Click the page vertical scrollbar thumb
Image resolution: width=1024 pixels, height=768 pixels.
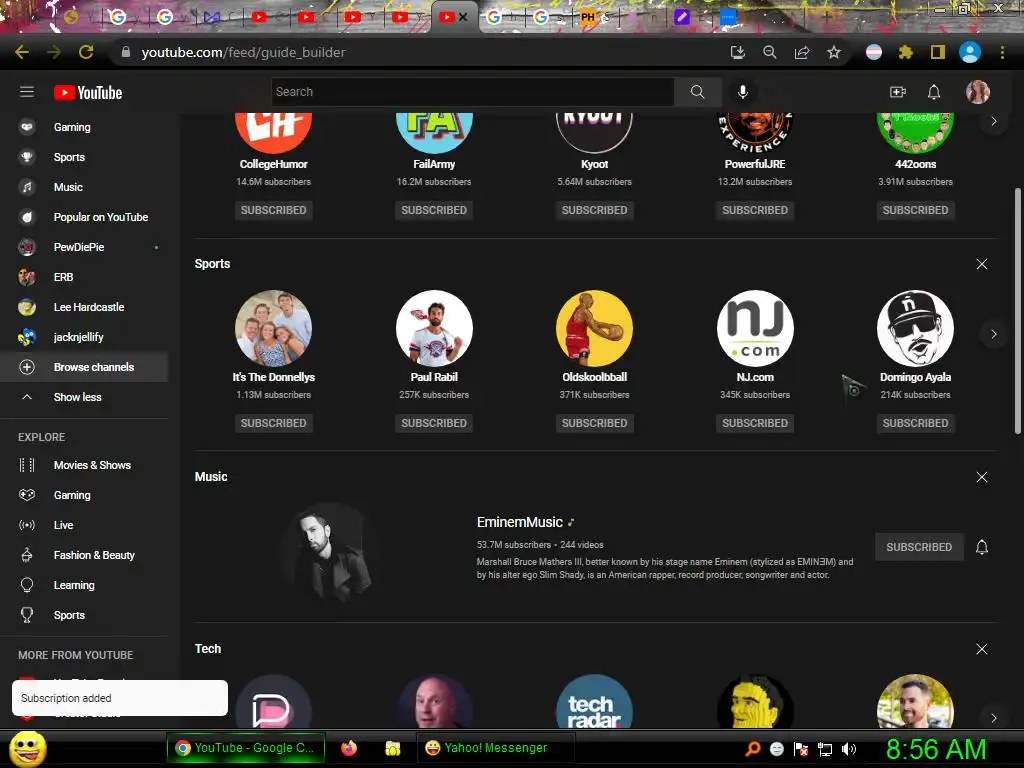click(x=1017, y=310)
